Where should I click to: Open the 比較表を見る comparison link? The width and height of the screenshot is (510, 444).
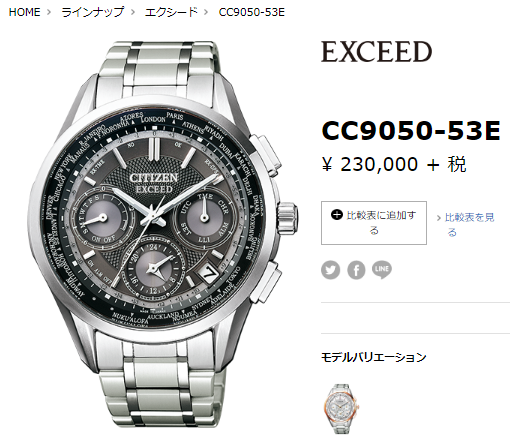tap(469, 224)
